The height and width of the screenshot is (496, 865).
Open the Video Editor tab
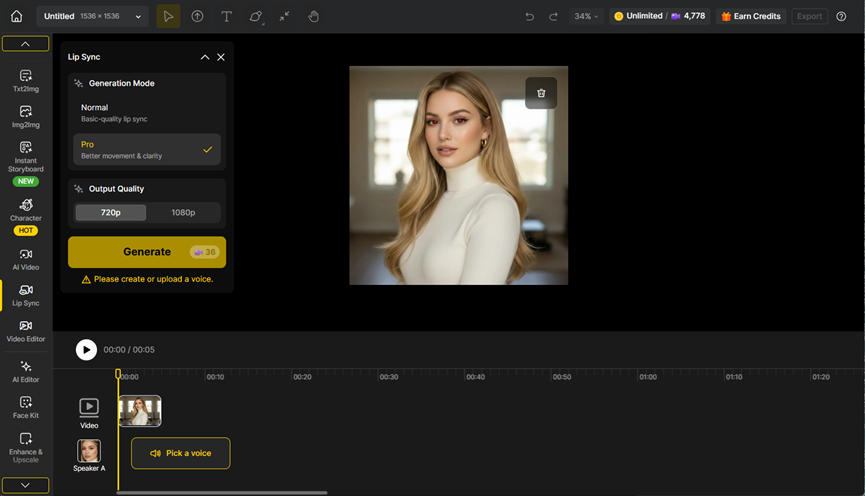(26, 331)
